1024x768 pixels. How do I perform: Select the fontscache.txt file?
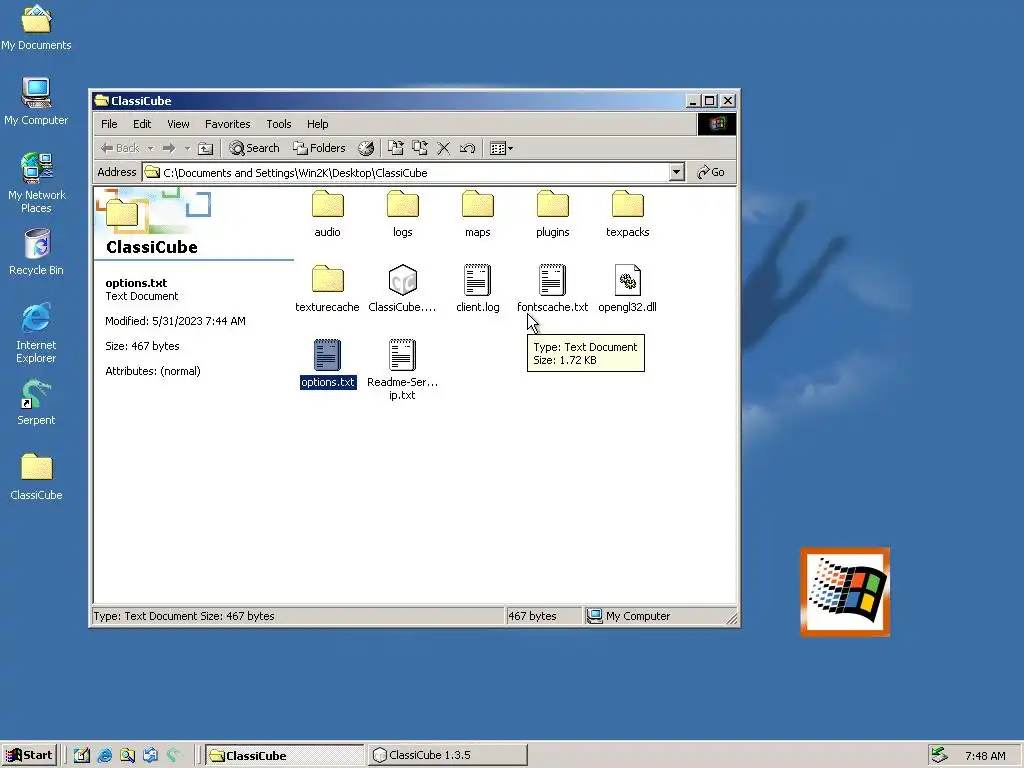click(552, 289)
